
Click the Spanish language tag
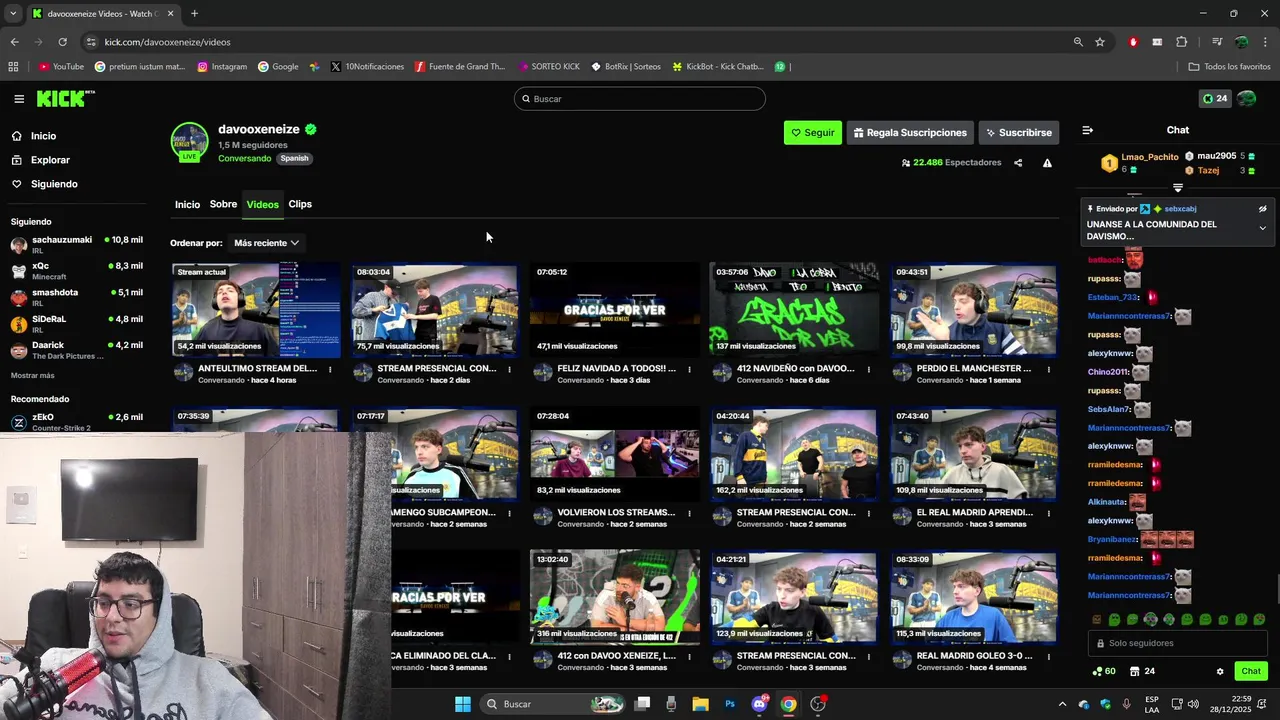[x=294, y=158]
